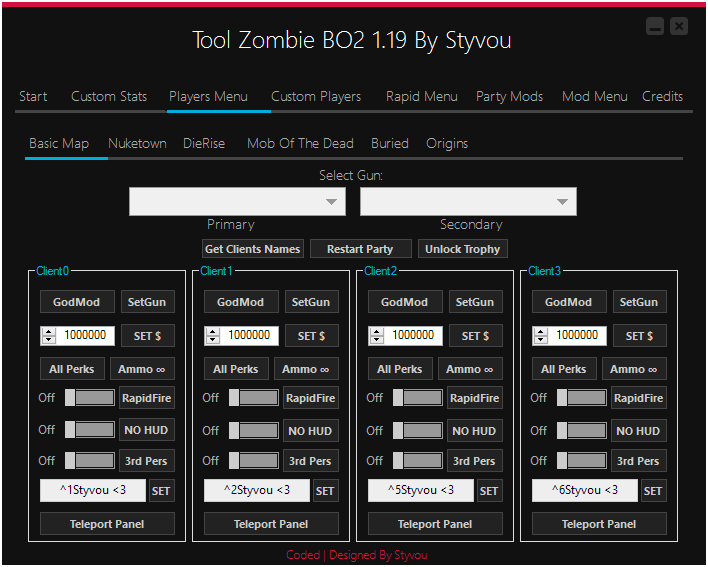This screenshot has height=567, width=708.
Task: Click SET next to ^6Styvou name
Action: [x=653, y=491]
